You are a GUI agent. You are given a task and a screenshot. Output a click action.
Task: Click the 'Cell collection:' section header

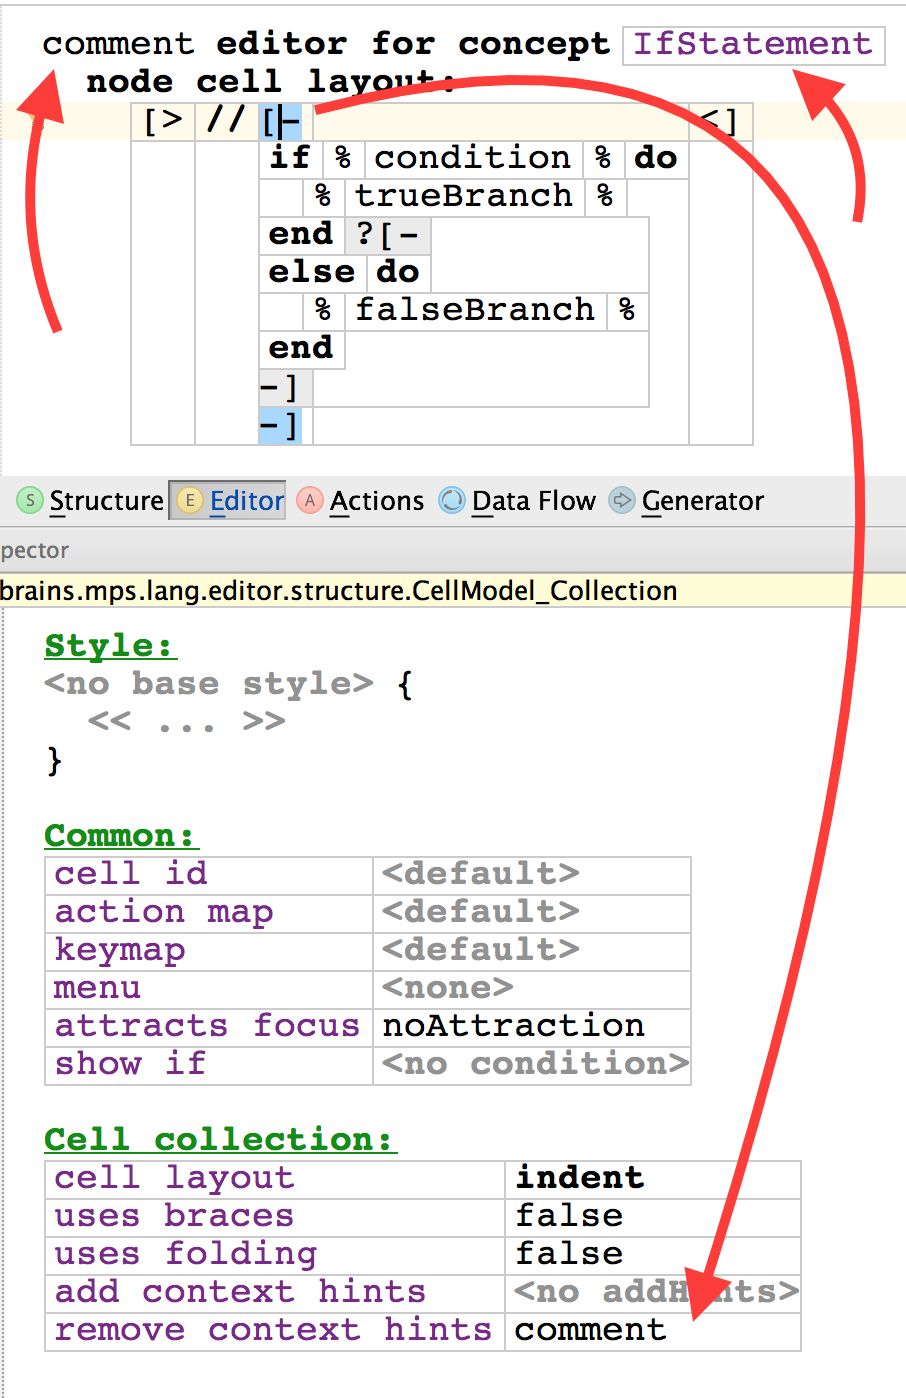tap(220, 1140)
